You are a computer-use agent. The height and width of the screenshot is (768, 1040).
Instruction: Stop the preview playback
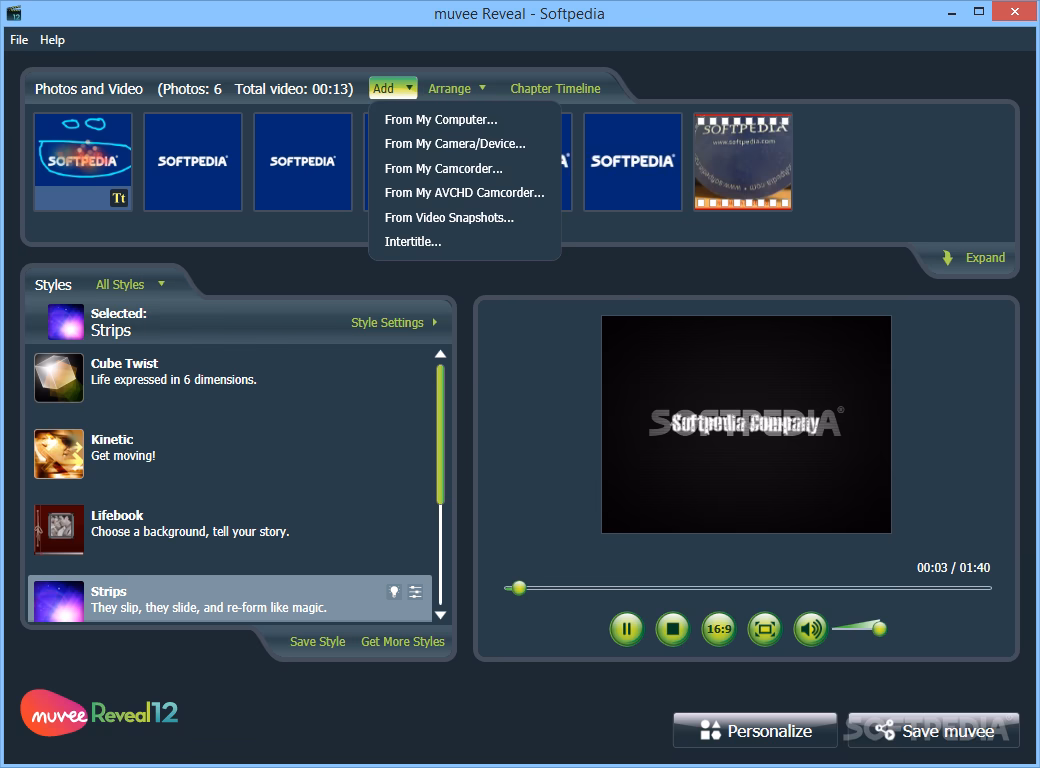pos(673,628)
